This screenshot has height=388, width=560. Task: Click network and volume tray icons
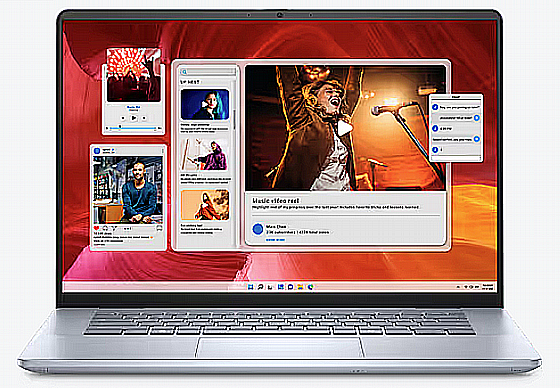[471, 287]
